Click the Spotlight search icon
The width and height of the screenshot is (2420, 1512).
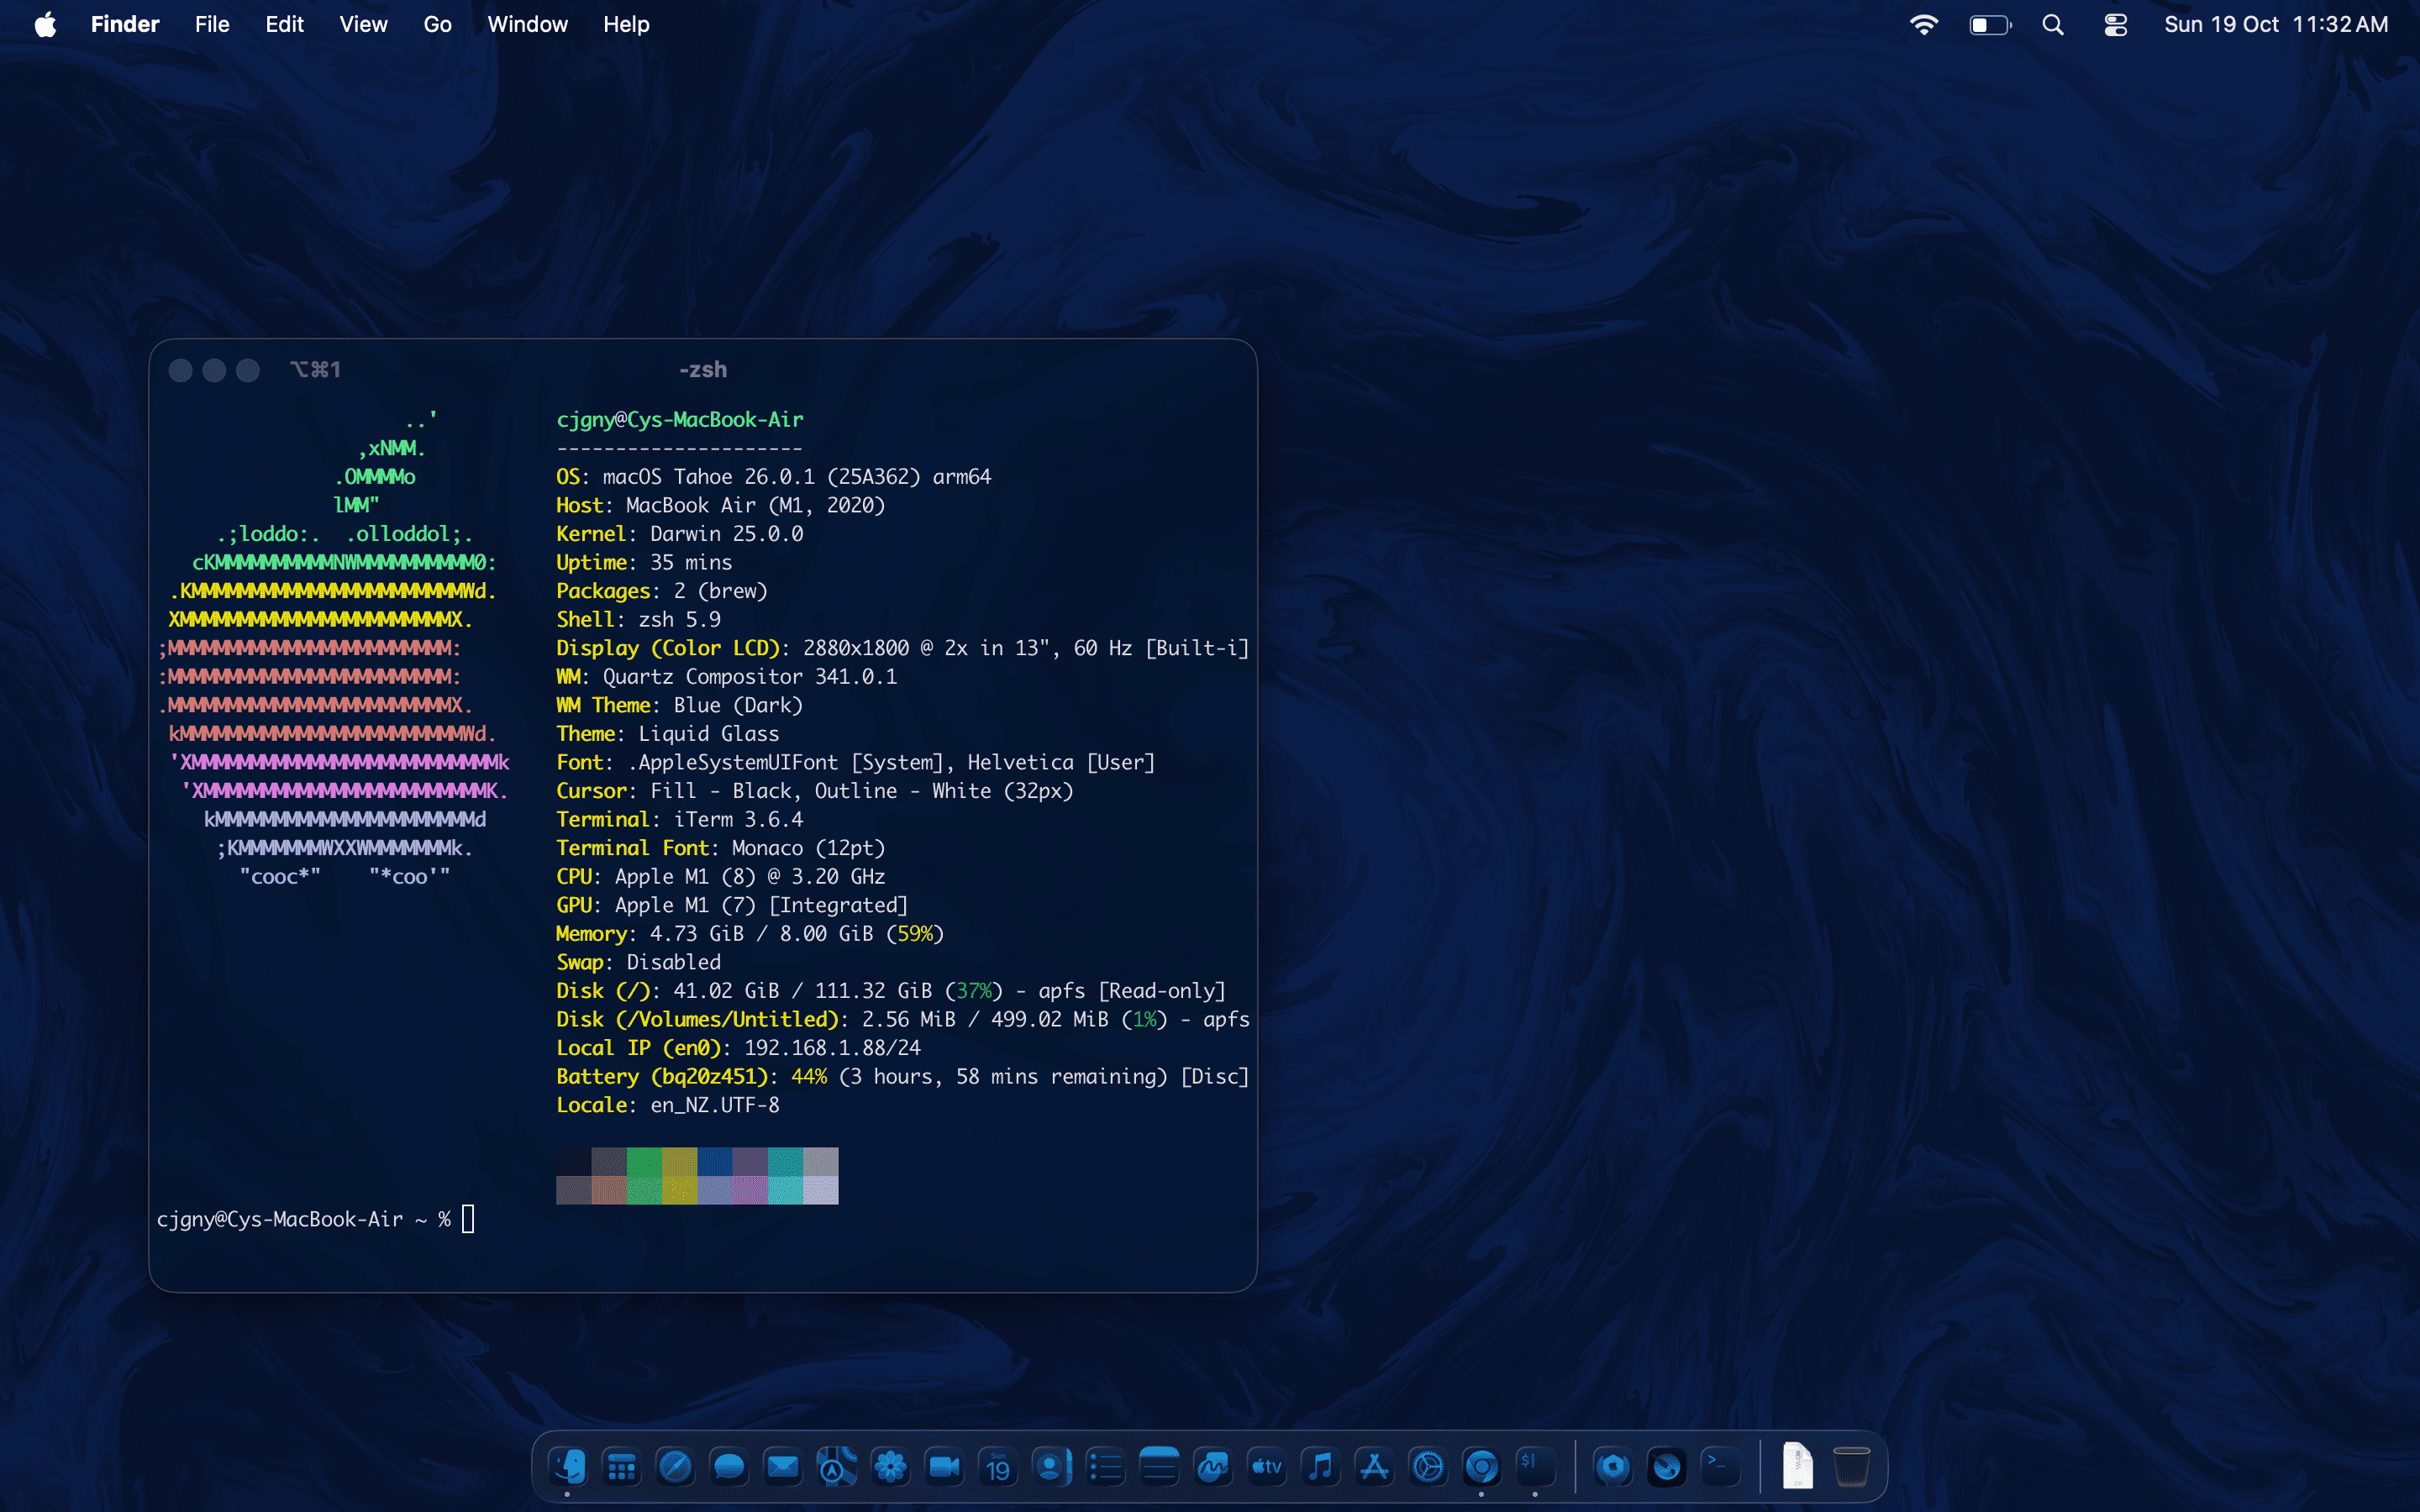(x=2053, y=25)
